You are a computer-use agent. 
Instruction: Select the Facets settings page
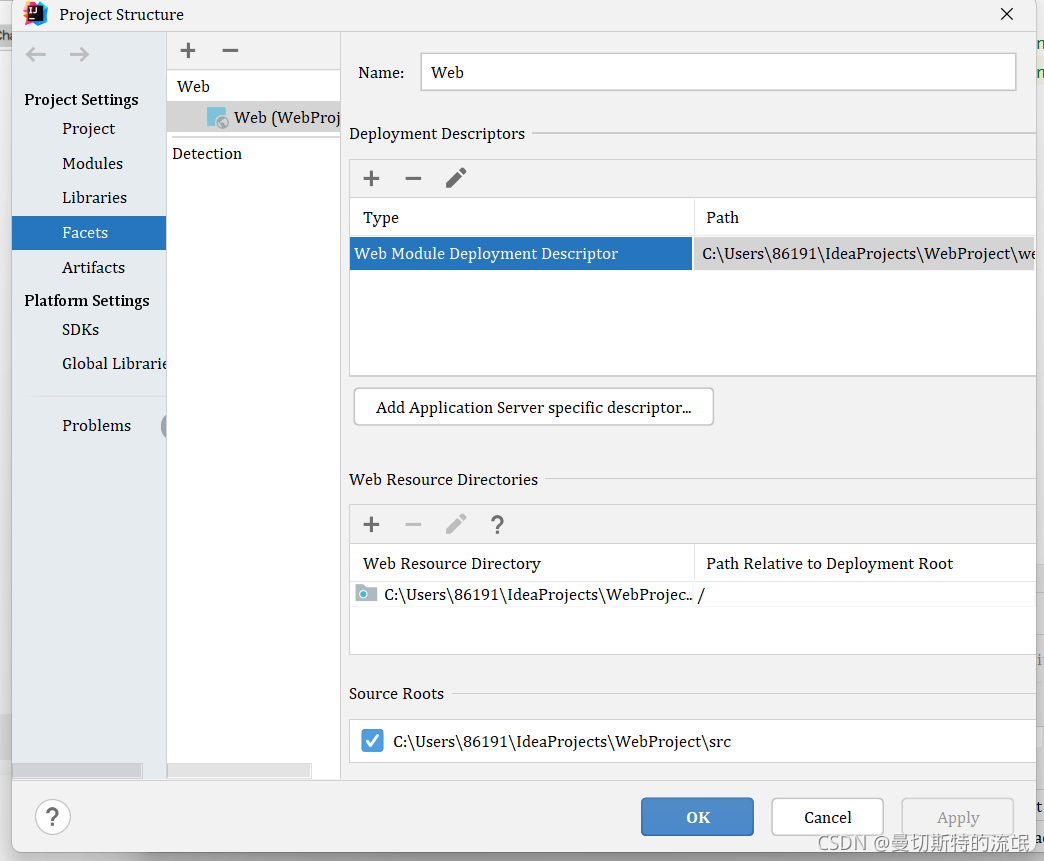point(89,233)
